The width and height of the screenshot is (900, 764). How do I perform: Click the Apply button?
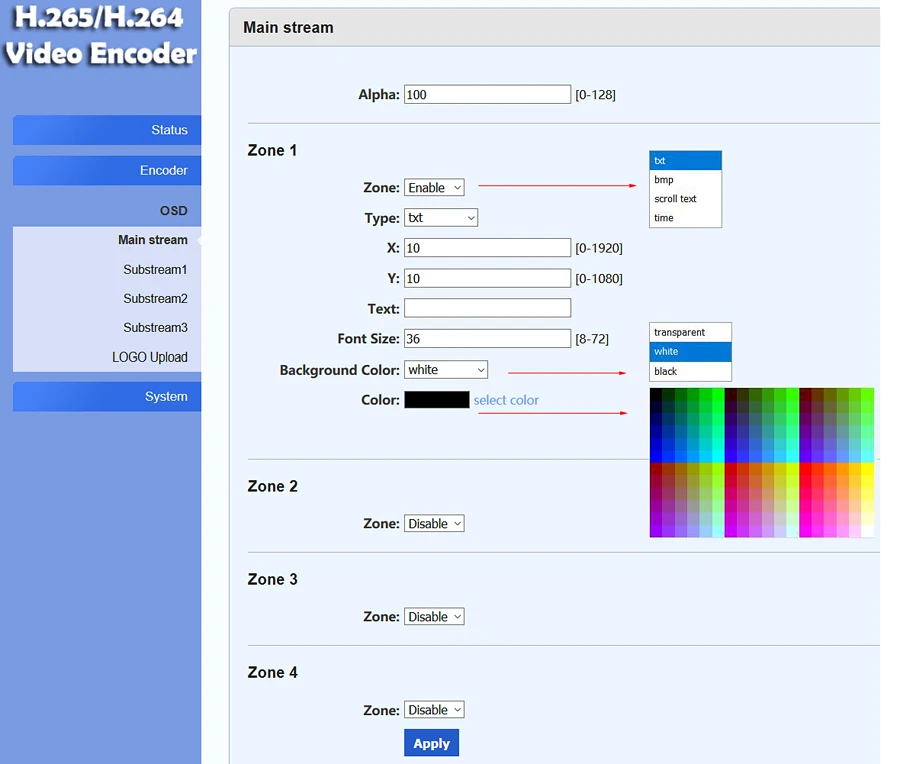pos(432,743)
